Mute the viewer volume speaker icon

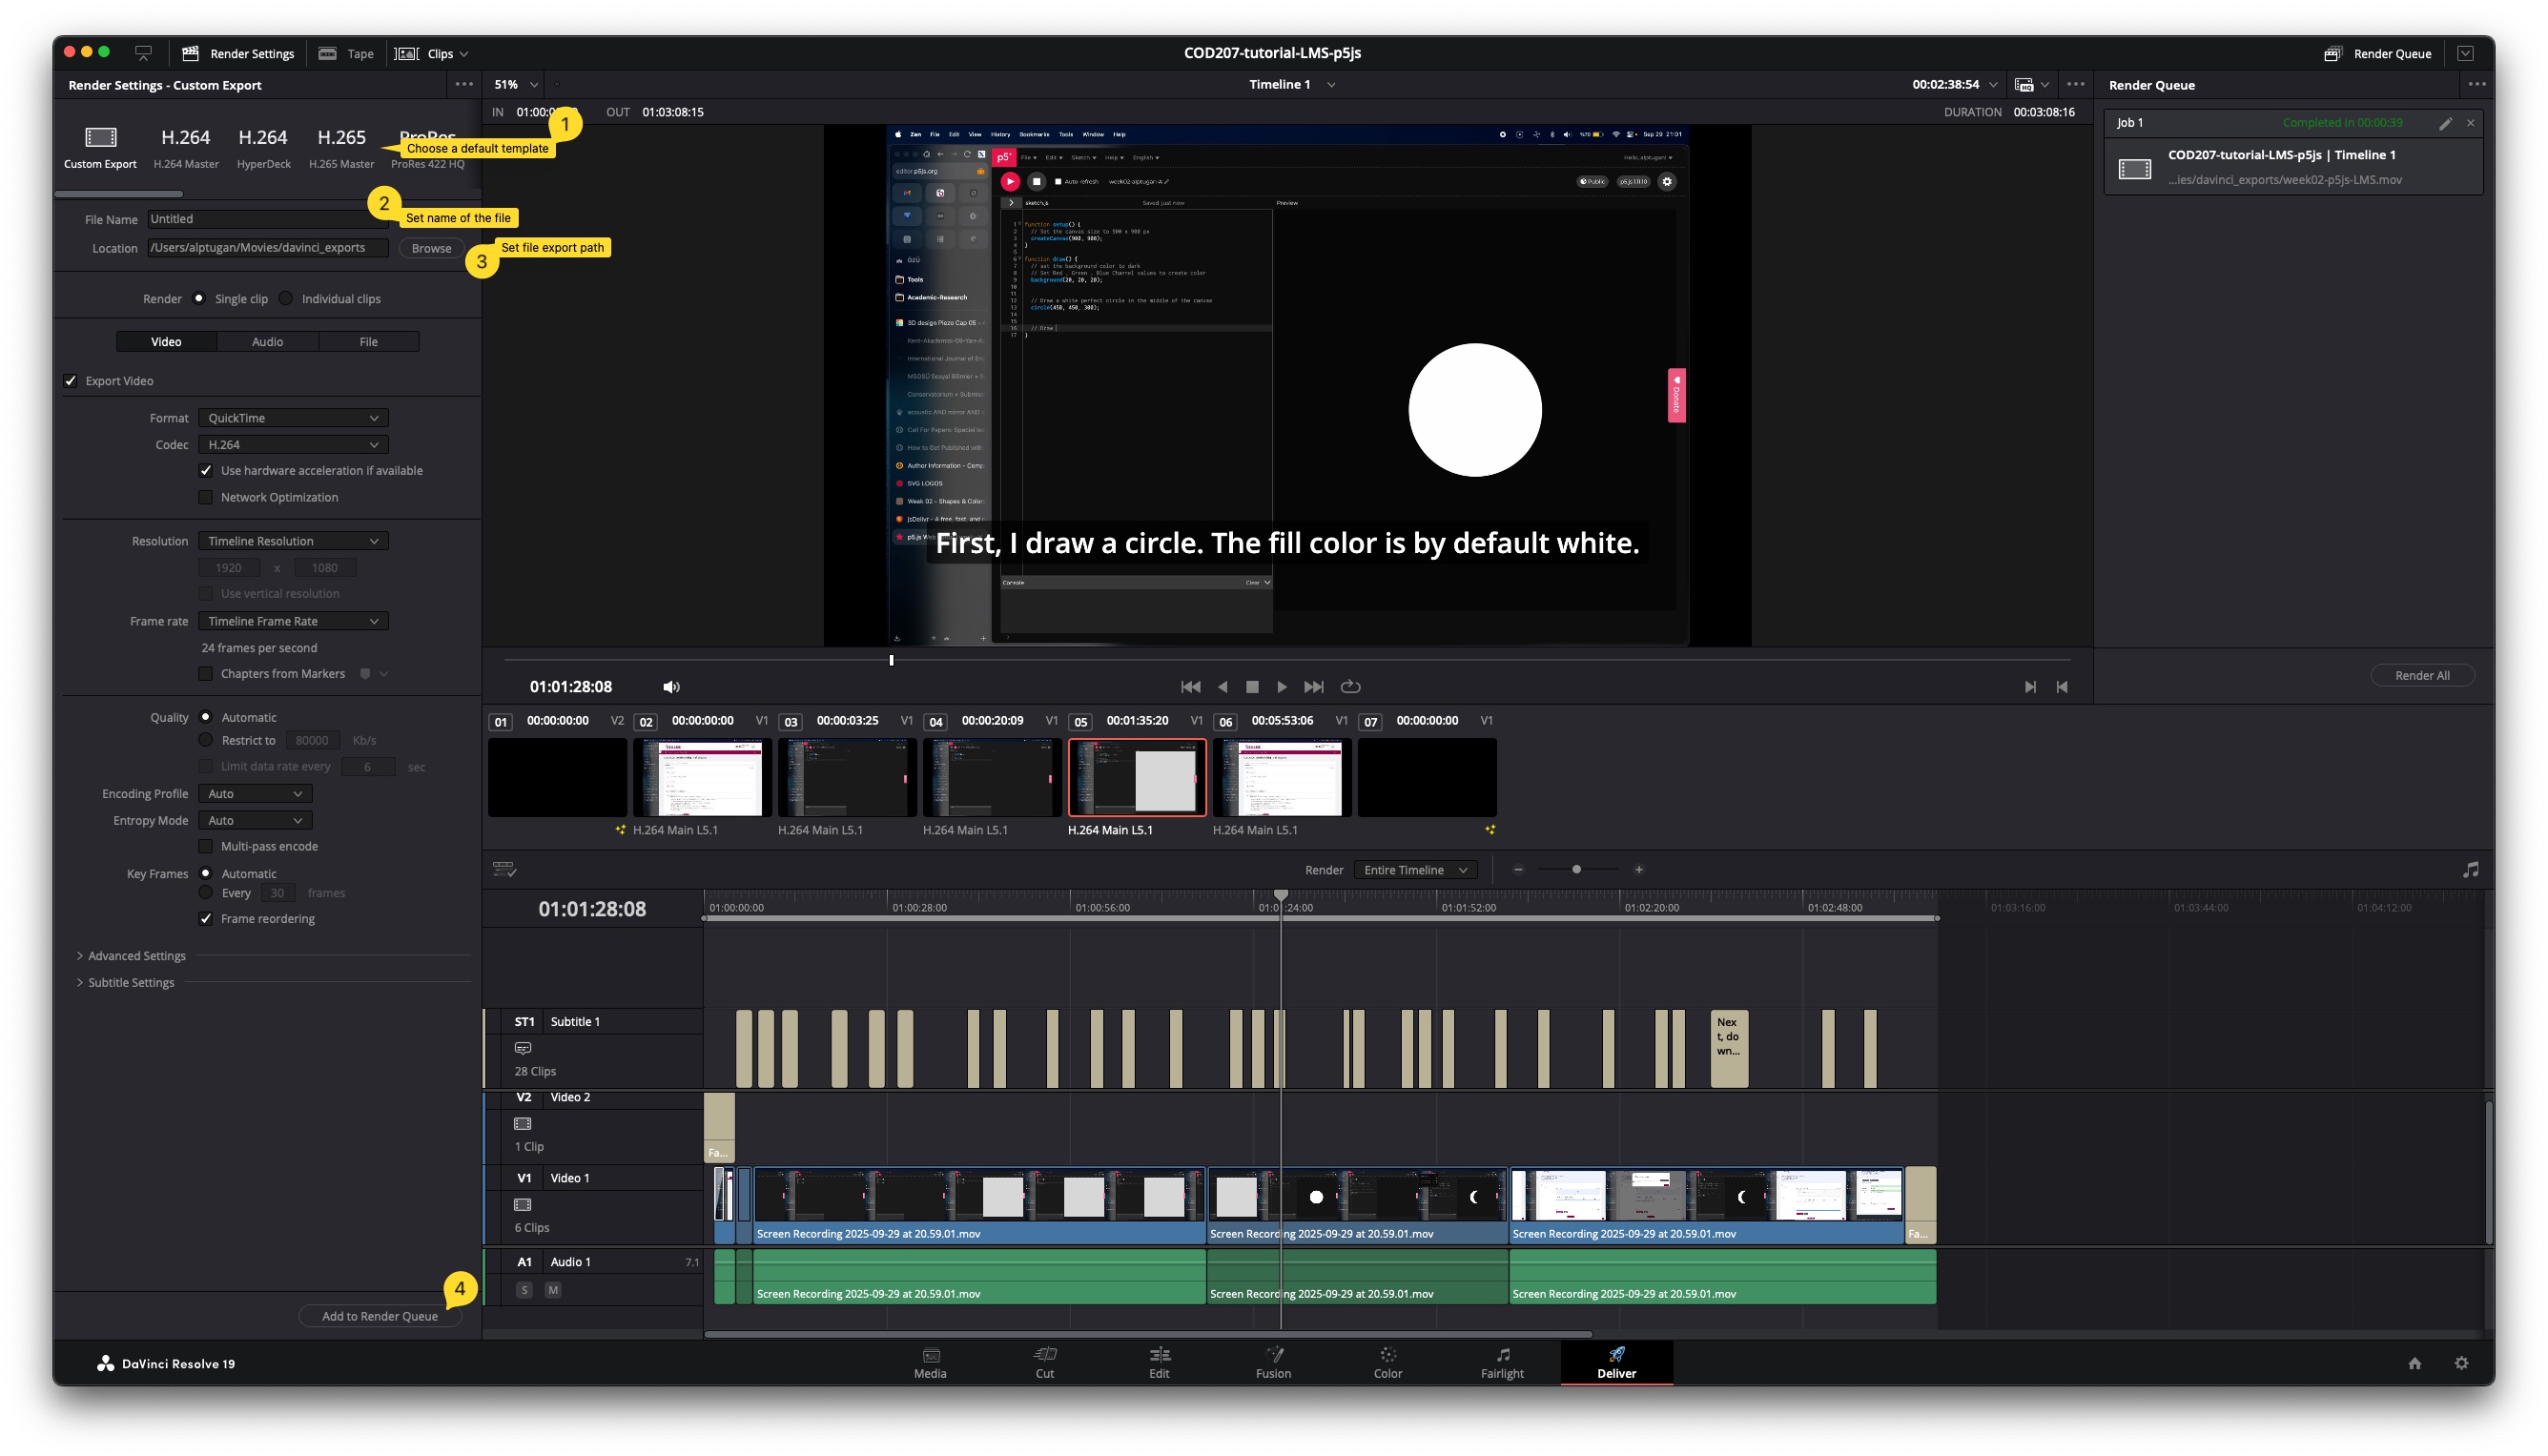tap(671, 687)
